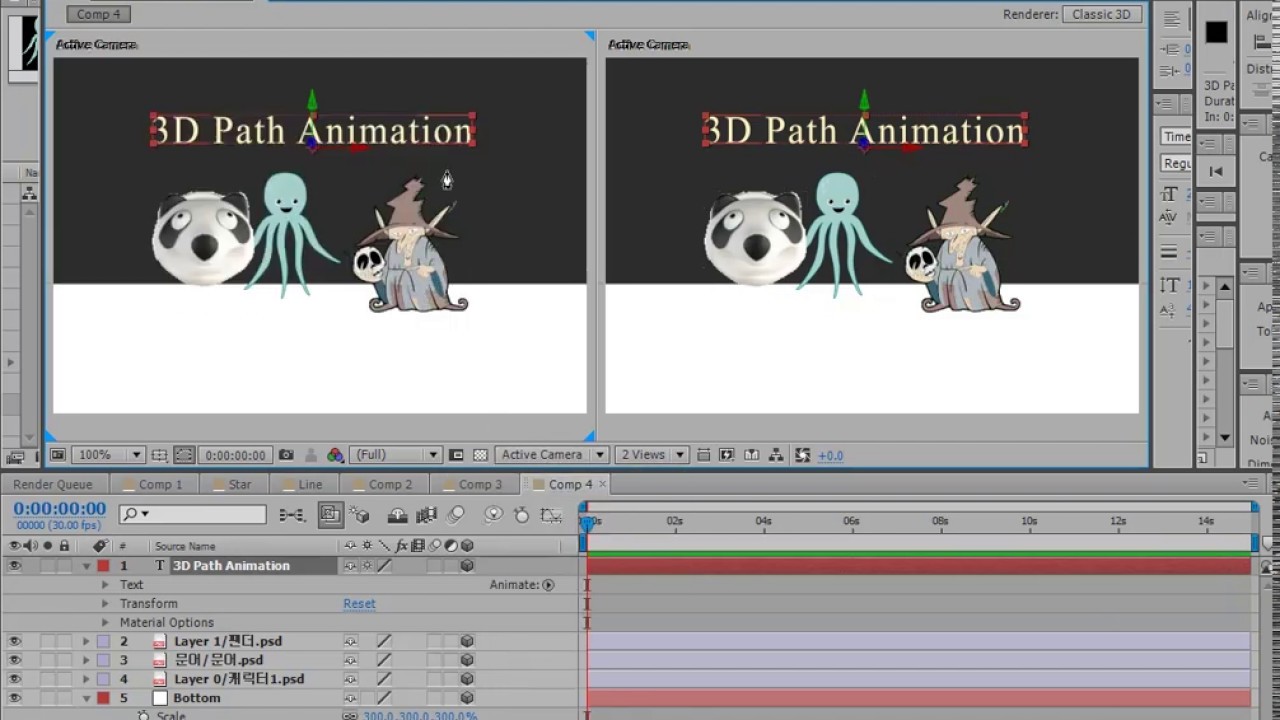Screen dimensions: 1280x720
Task: Toggle the Auto-keyframe stopwatch icon
Action: tap(521, 515)
